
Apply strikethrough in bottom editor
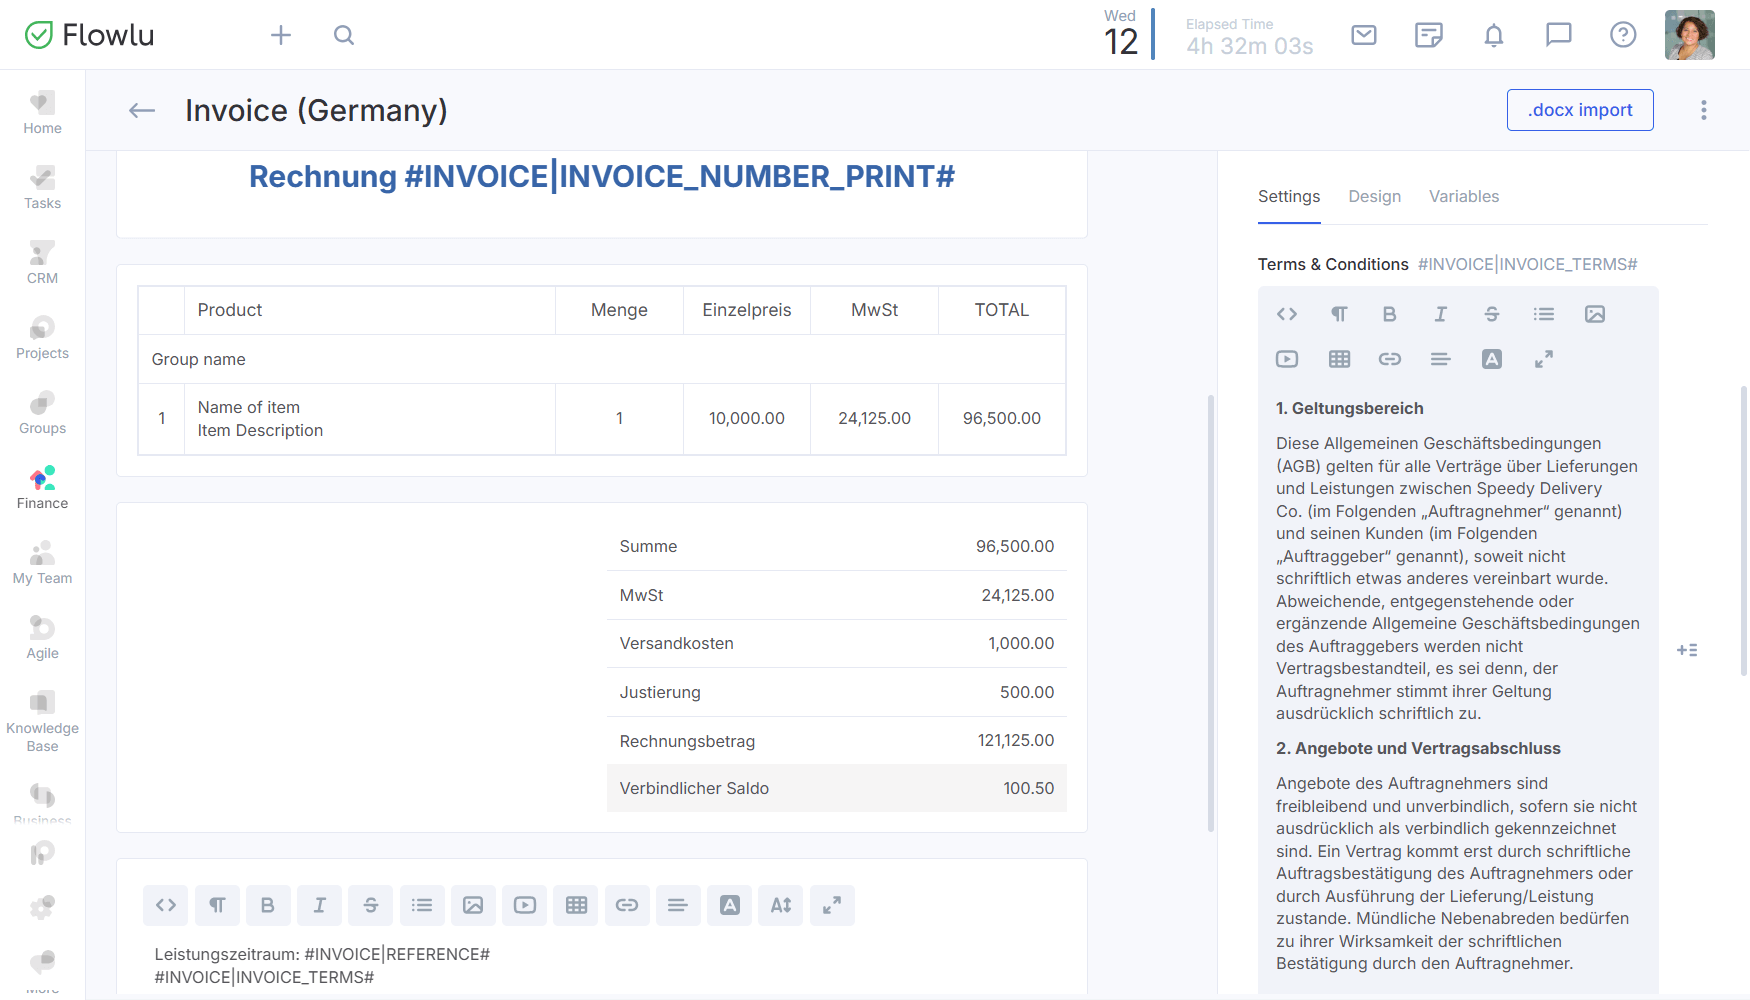(371, 905)
